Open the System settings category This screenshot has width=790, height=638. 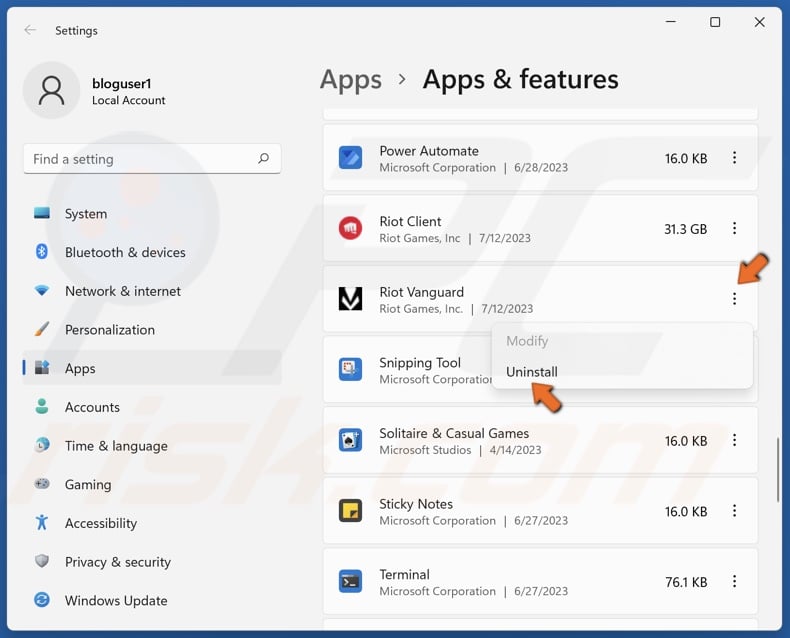pyautogui.click(x=86, y=214)
